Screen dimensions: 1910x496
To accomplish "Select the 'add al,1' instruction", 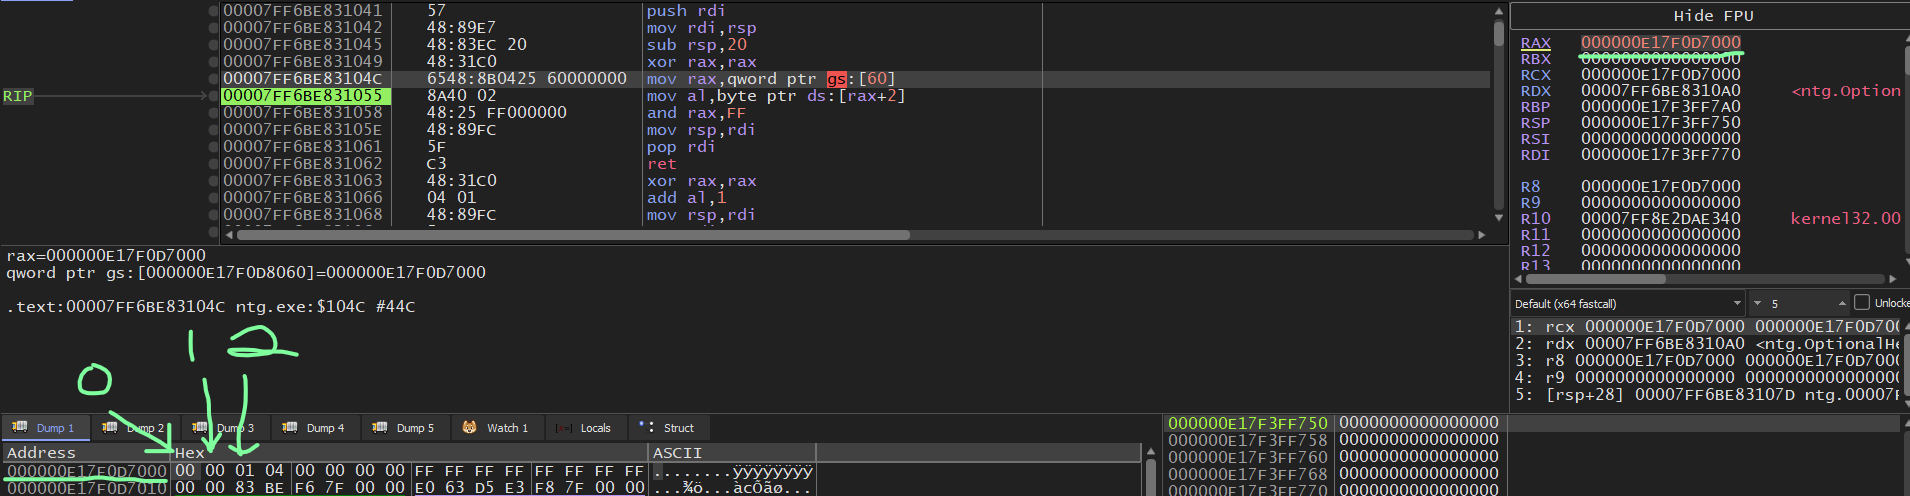I will tap(686, 198).
